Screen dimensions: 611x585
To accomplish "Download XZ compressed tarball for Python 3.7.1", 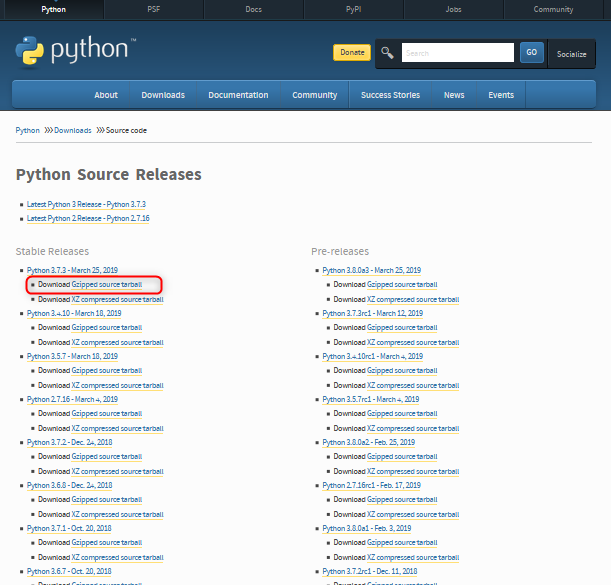I will tap(117, 558).
